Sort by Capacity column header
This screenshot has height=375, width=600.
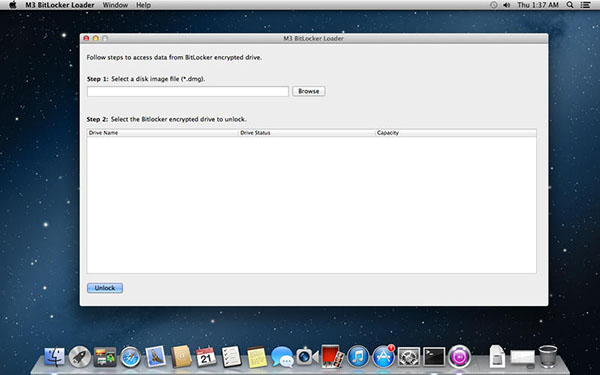pos(456,133)
